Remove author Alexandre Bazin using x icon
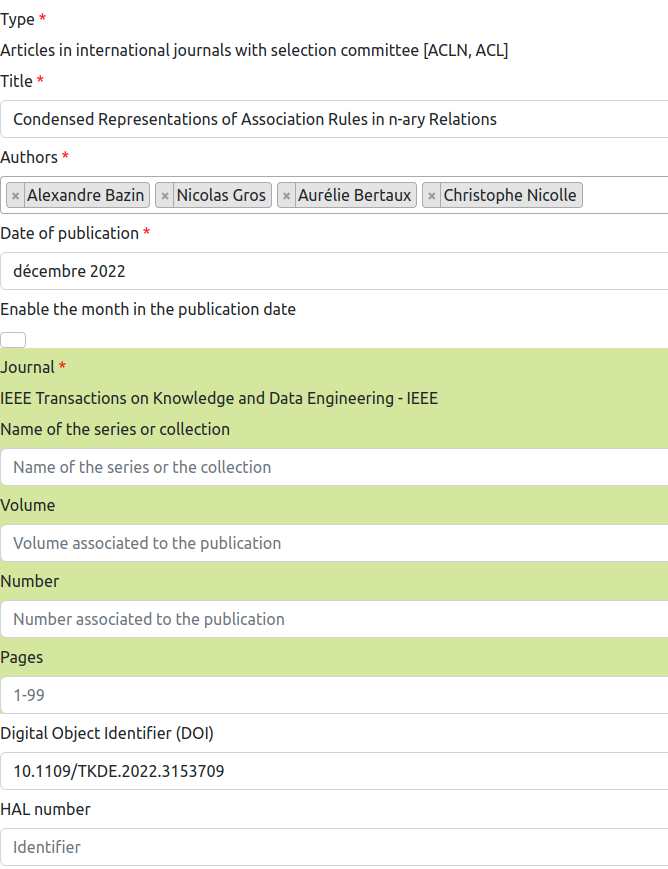 click(x=15, y=196)
